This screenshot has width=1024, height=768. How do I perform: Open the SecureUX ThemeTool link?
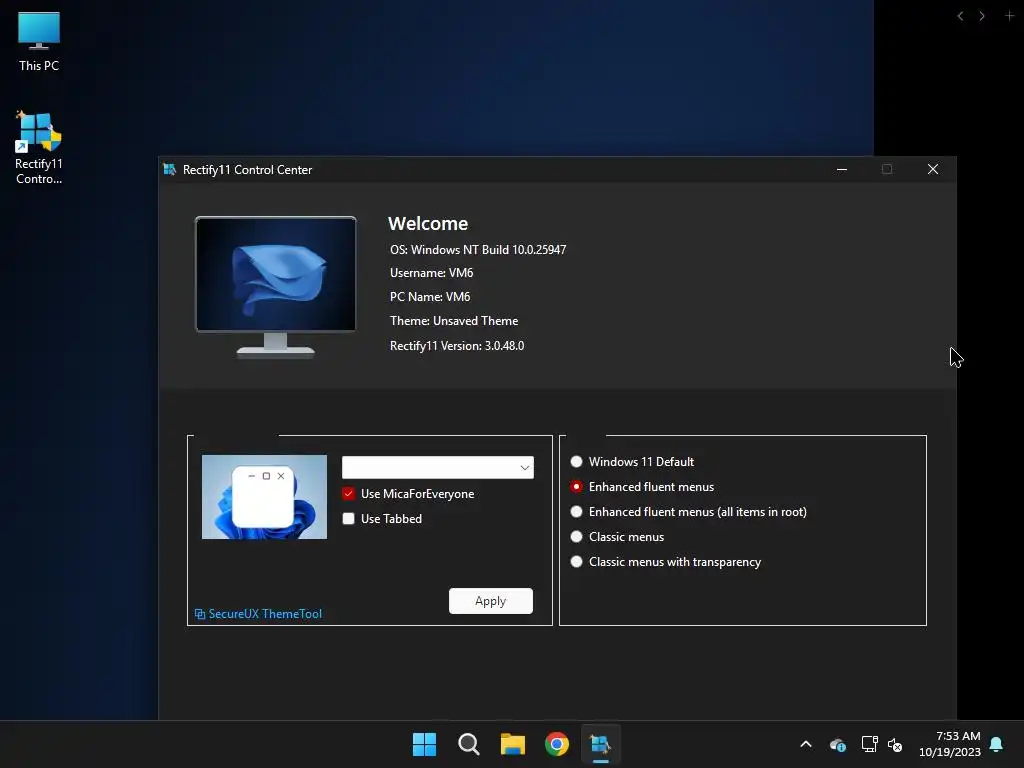click(x=258, y=614)
